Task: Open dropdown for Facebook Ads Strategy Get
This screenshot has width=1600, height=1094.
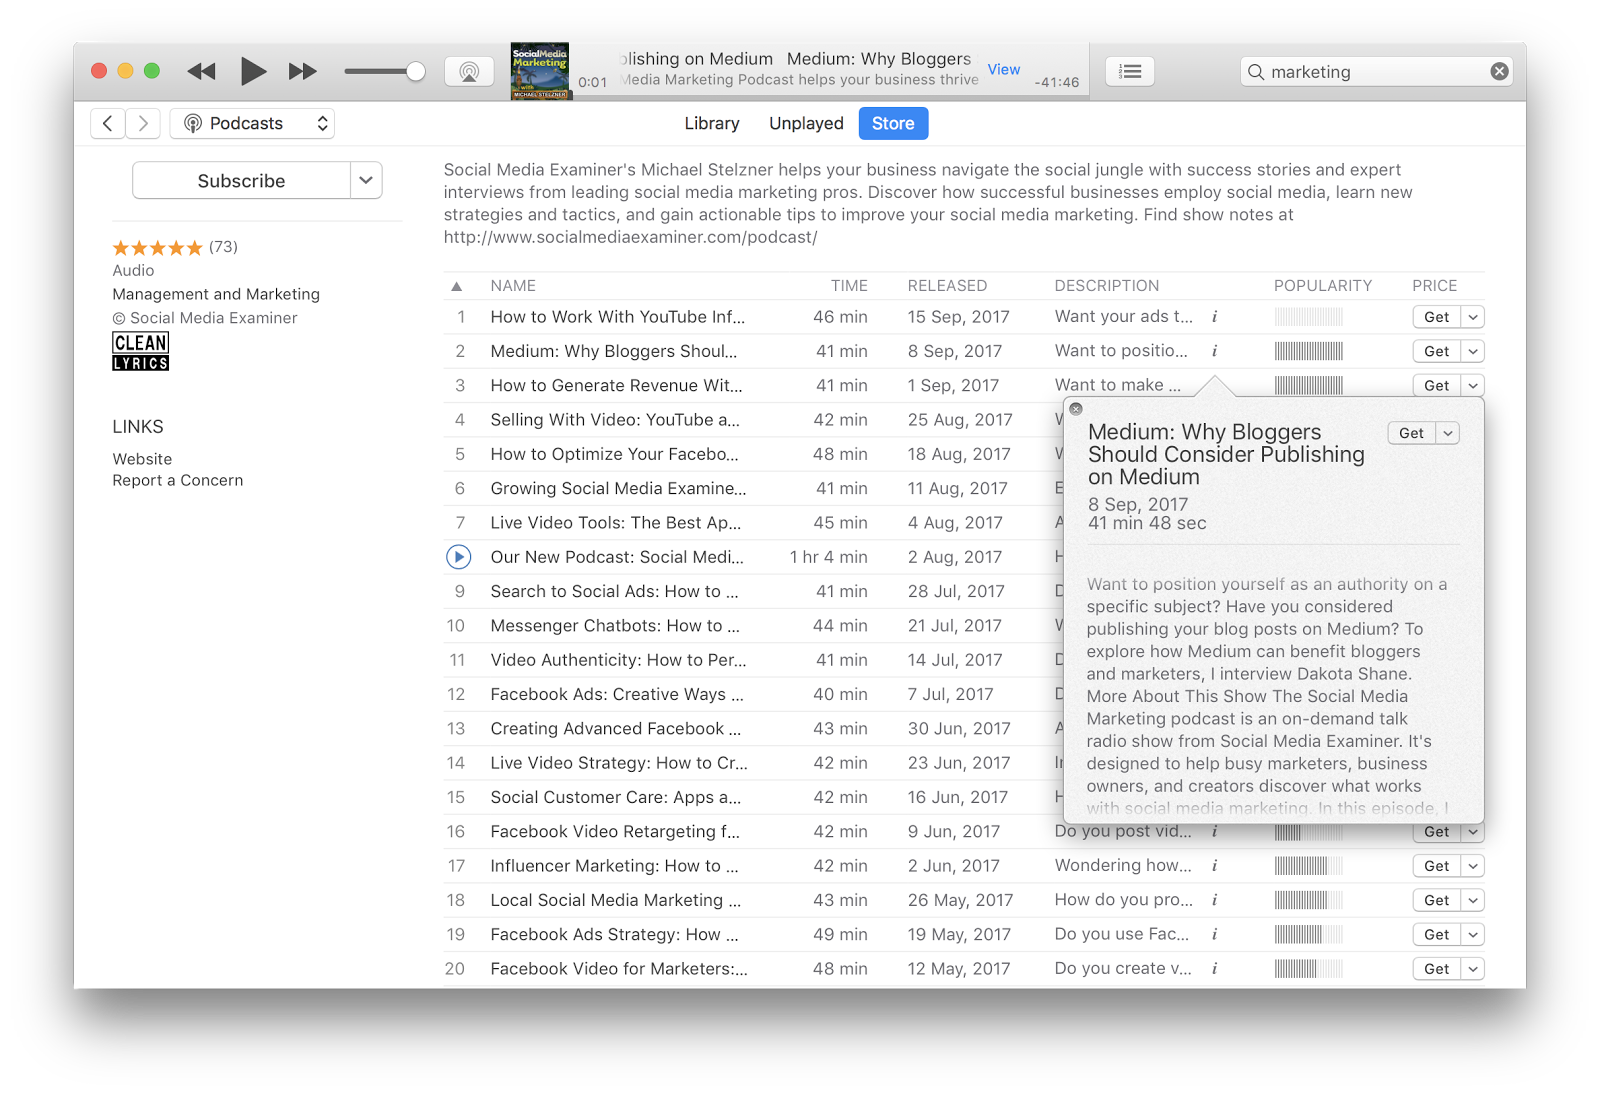Action: (1473, 934)
